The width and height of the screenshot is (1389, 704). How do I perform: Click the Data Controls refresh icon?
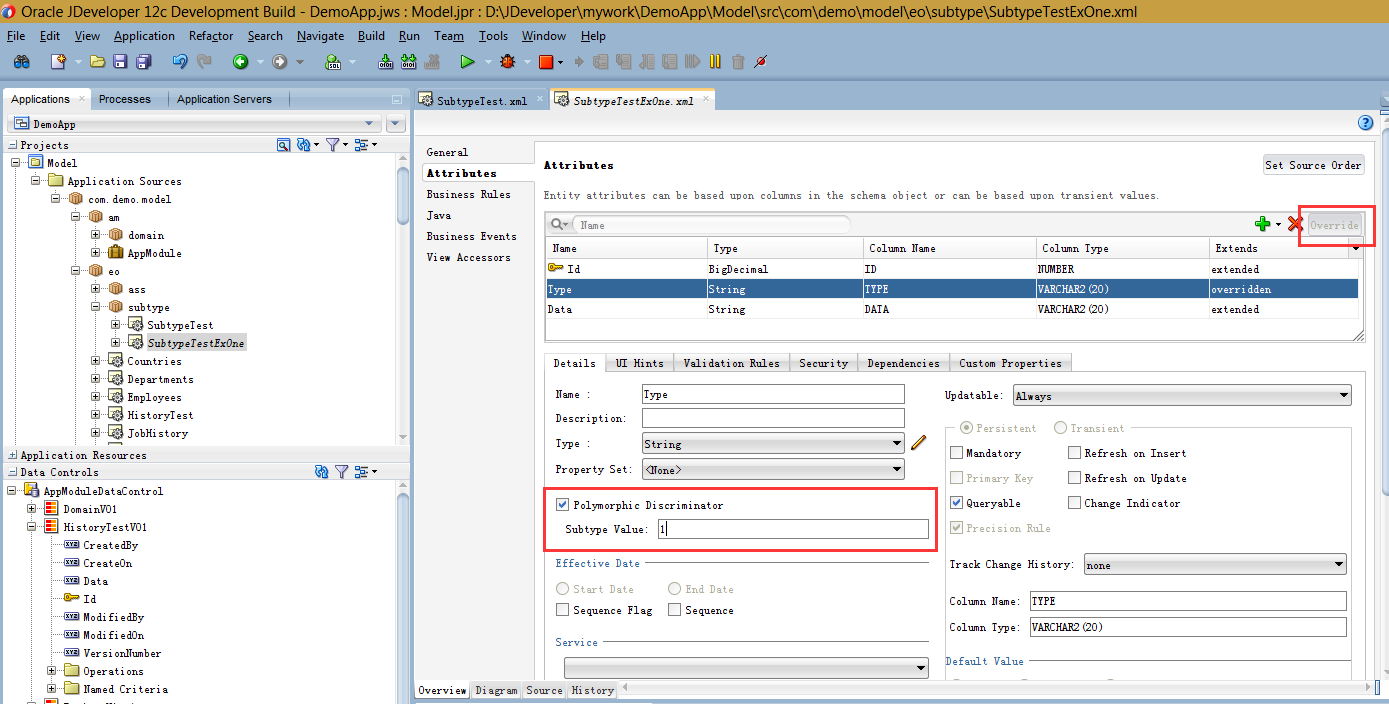[321, 472]
